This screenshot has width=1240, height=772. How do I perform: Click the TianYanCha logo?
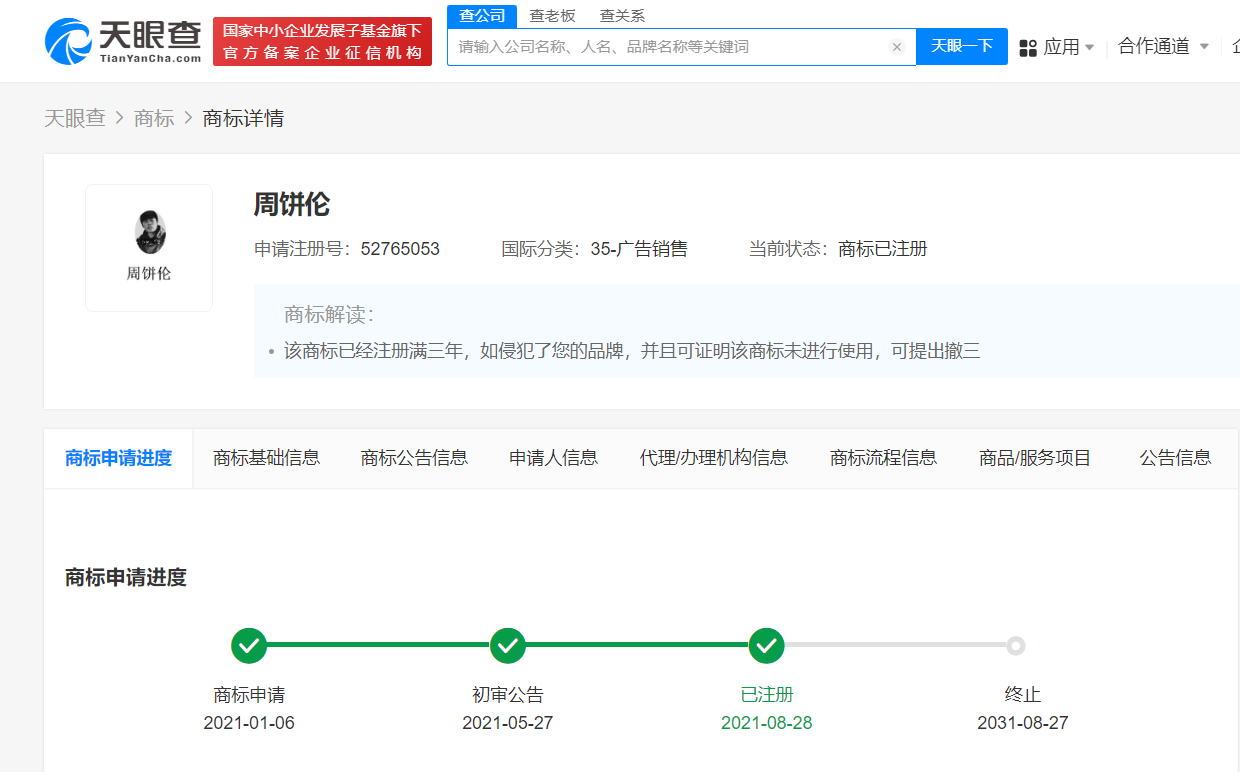[x=122, y=42]
